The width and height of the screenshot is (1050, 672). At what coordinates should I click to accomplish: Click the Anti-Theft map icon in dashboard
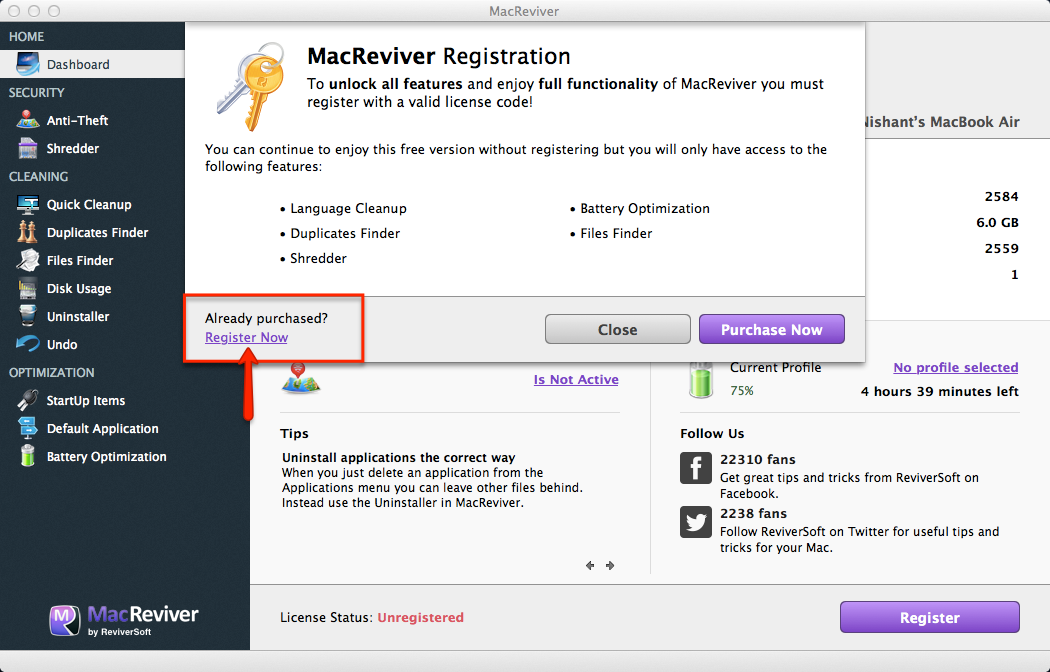301,379
